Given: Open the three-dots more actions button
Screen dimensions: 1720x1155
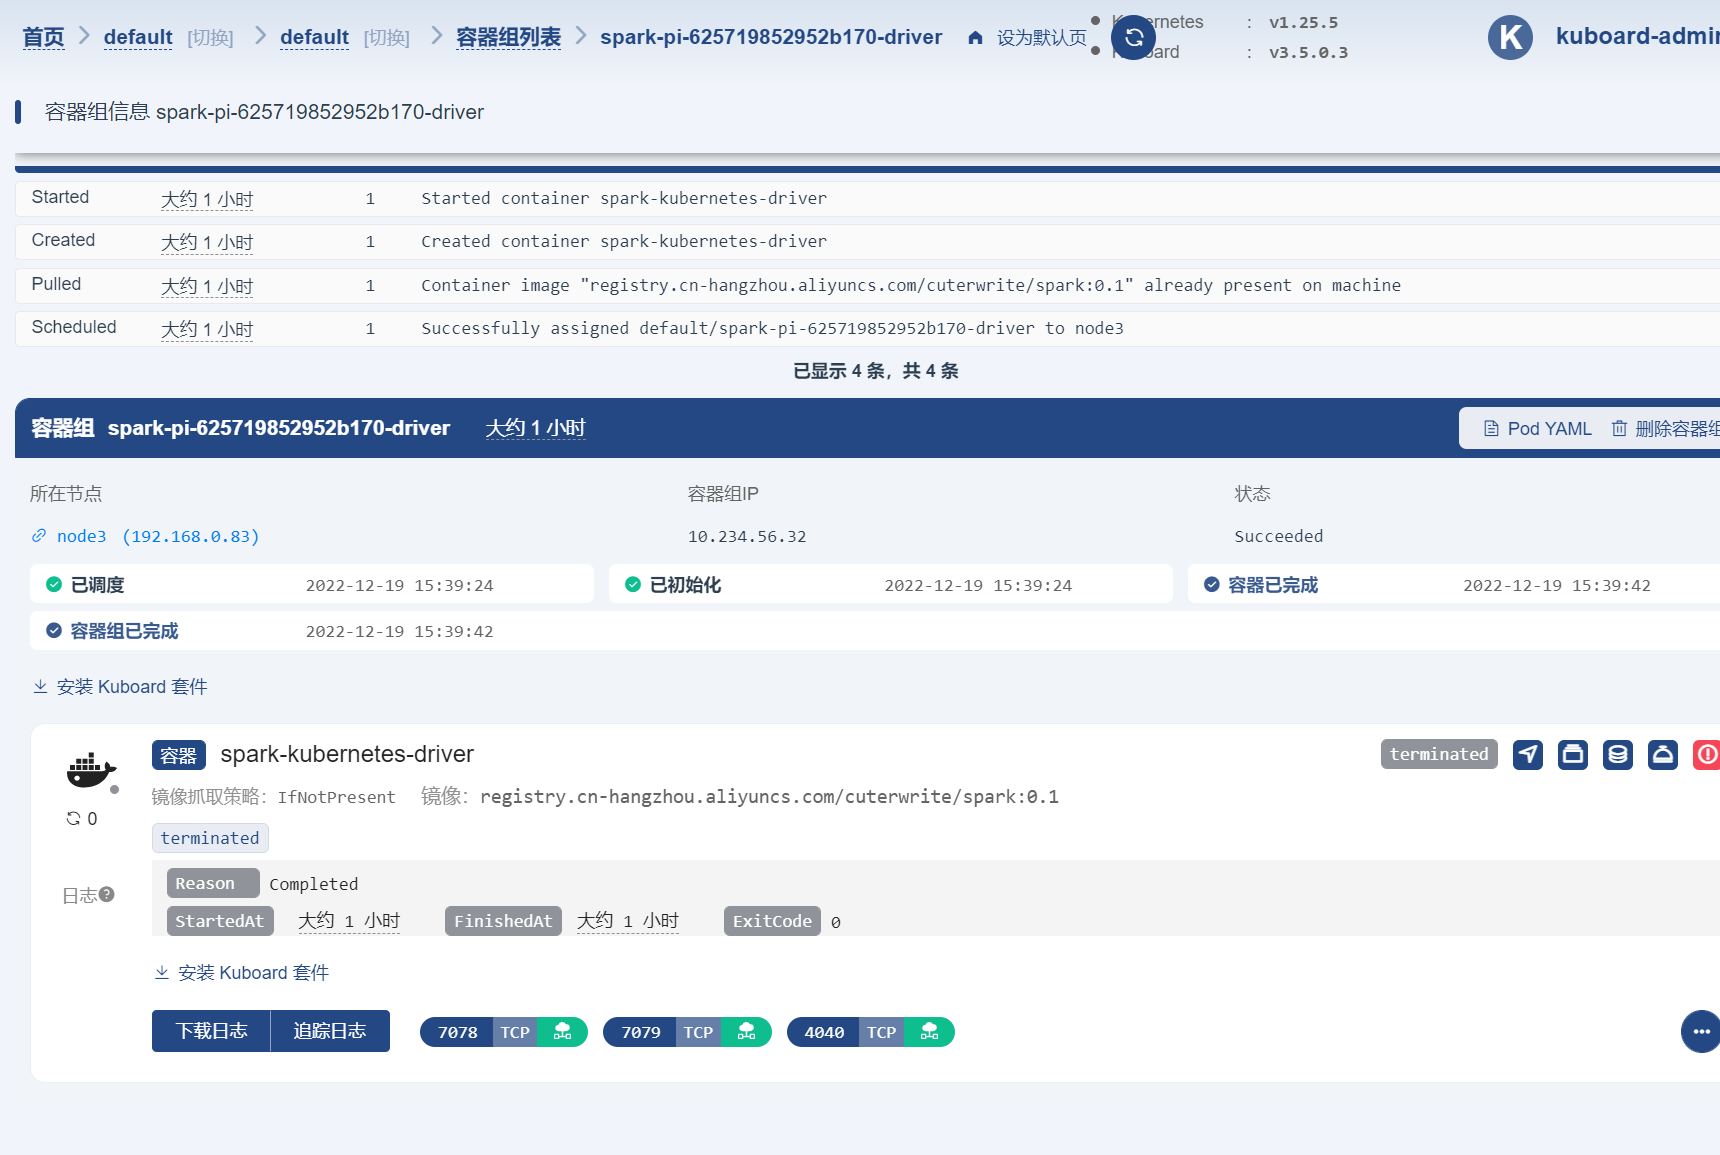Looking at the screenshot, I should [1700, 1032].
